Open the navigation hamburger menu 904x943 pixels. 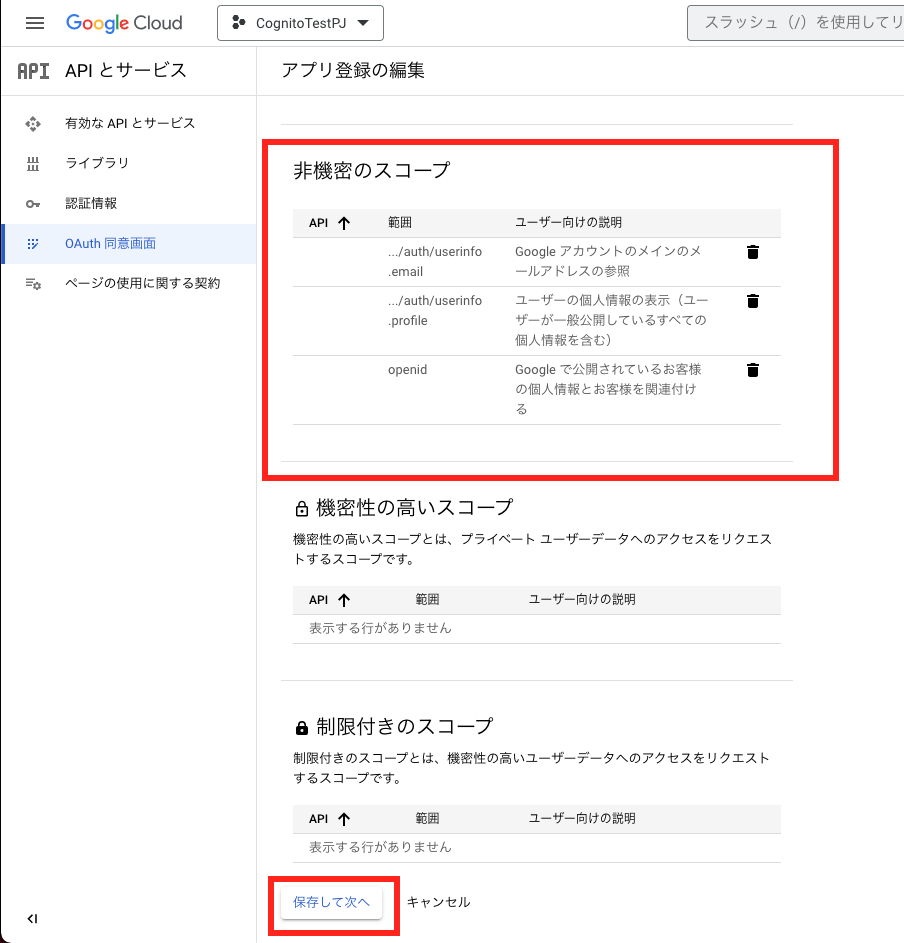coord(34,23)
